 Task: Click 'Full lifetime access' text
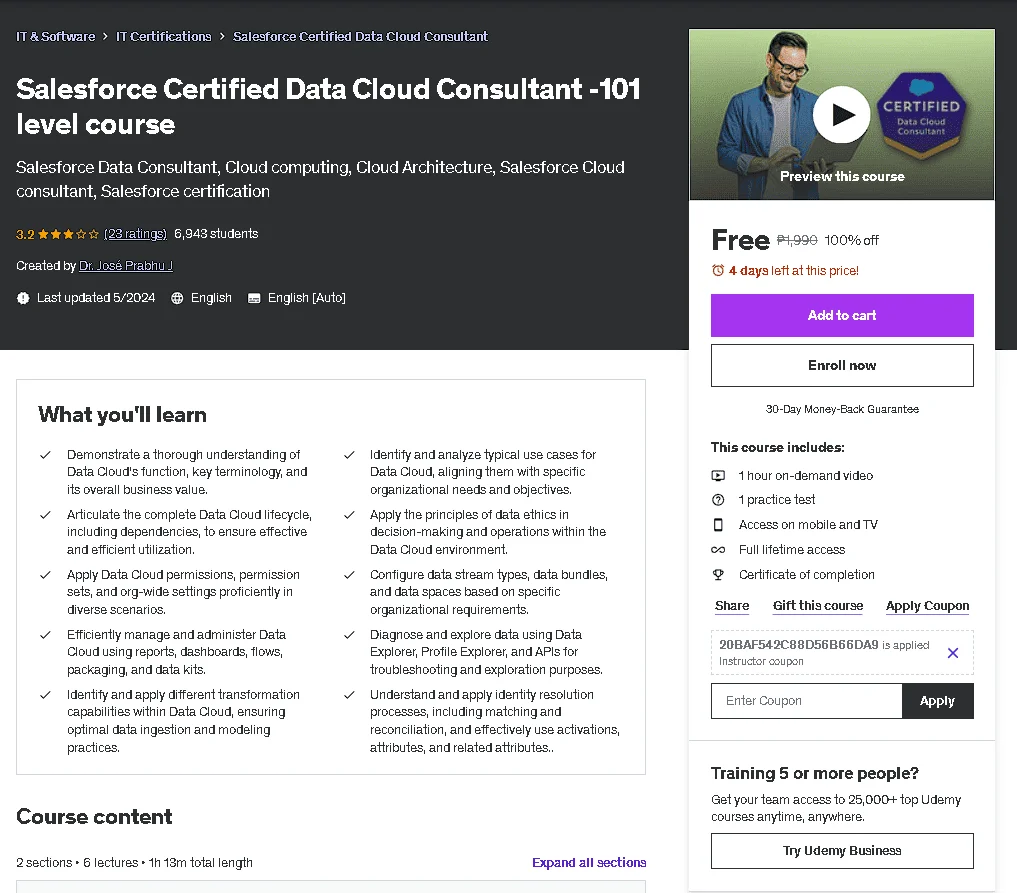(792, 549)
